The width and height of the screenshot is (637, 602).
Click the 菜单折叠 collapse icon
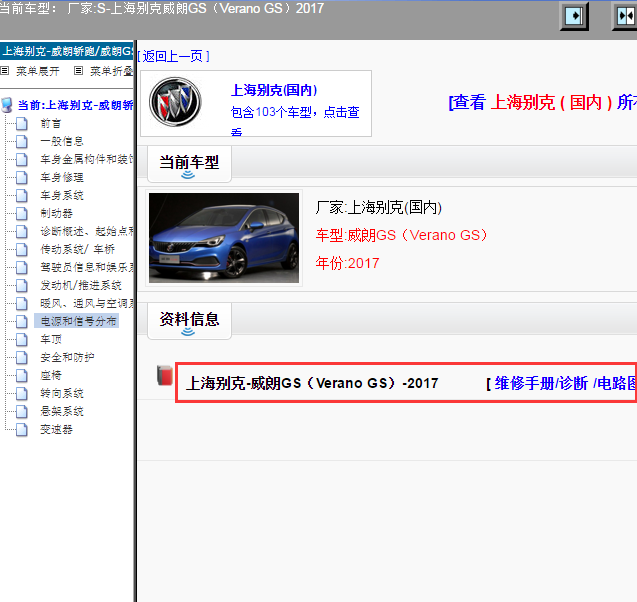(78, 71)
